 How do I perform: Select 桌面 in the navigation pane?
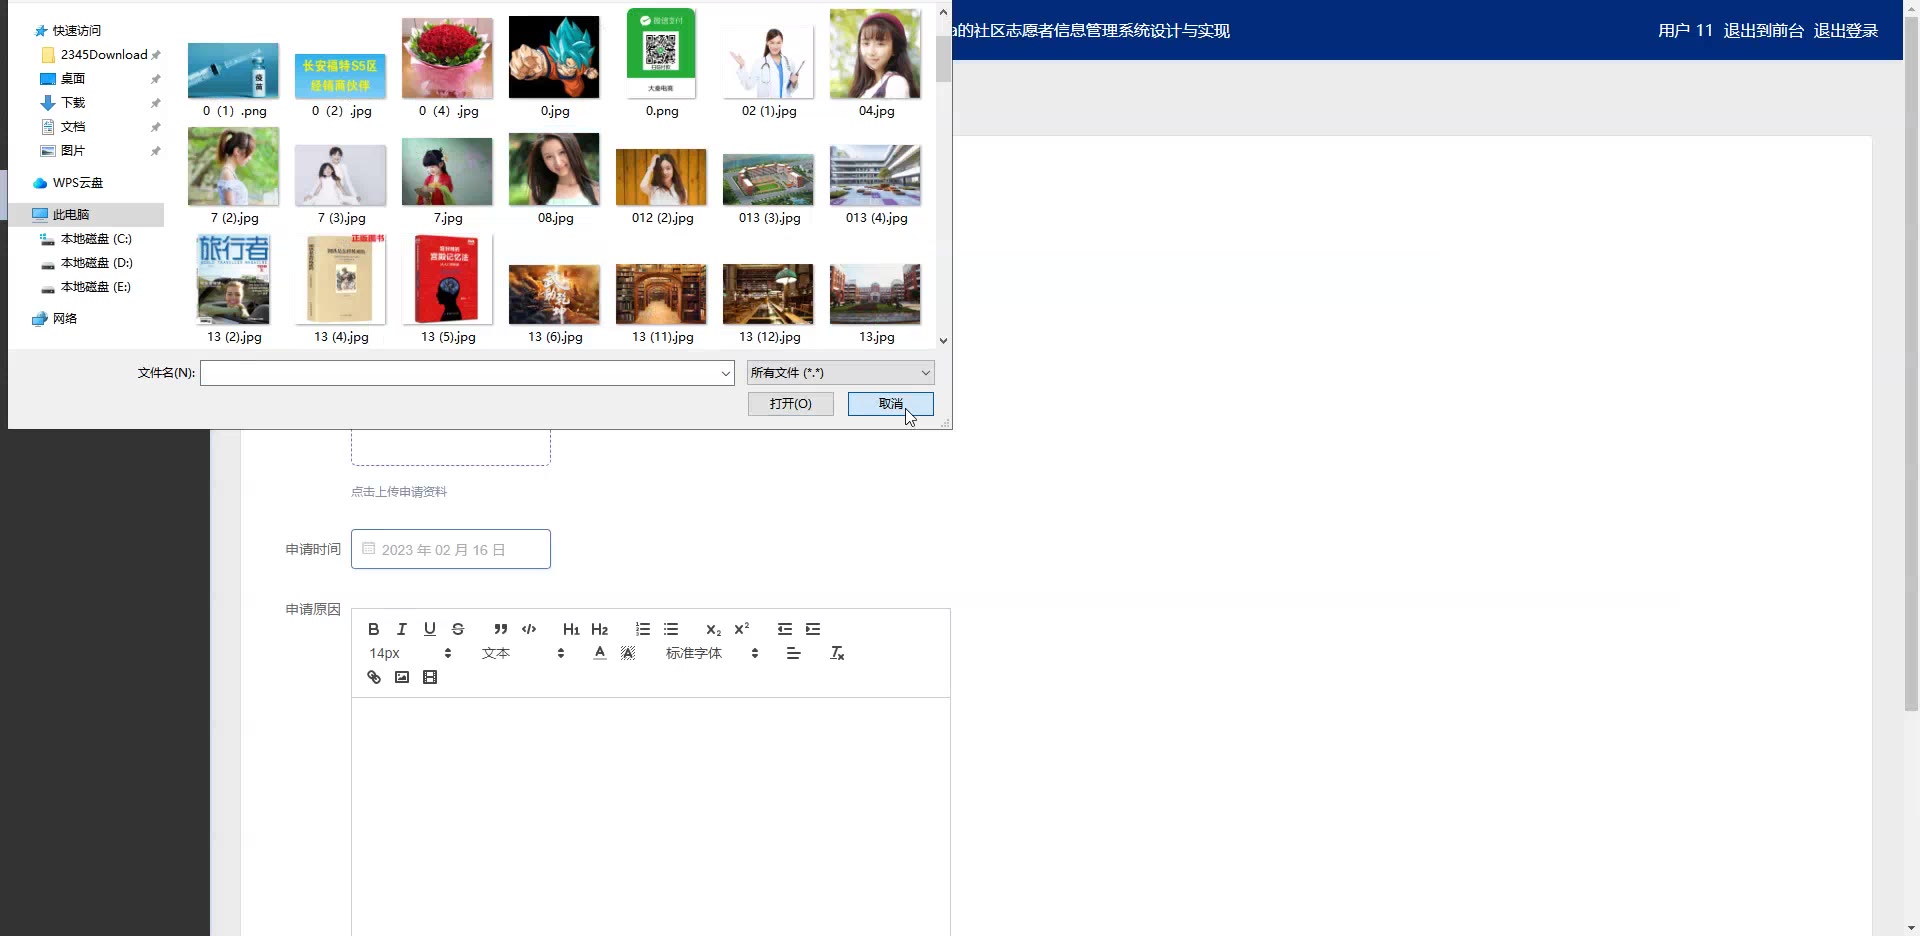tap(72, 79)
